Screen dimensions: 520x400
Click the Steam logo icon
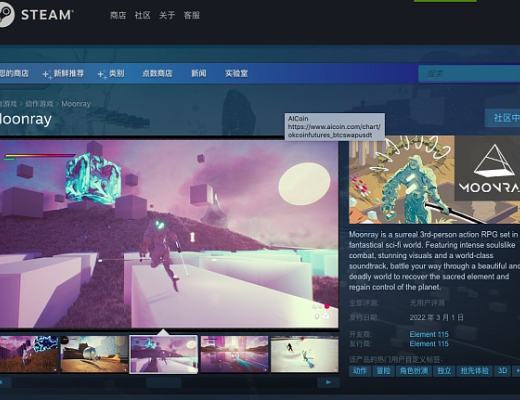coord(6,15)
